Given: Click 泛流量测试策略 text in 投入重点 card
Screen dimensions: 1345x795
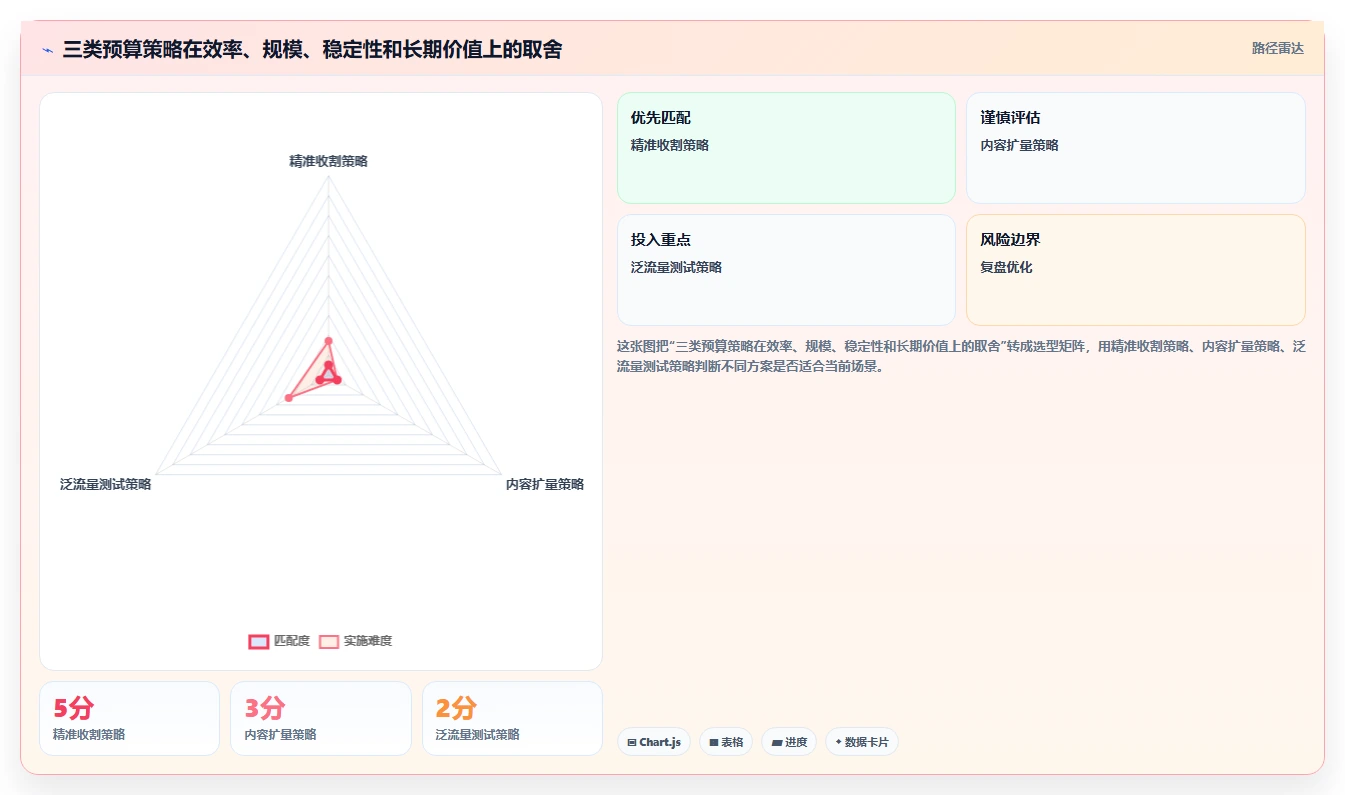Looking at the screenshot, I should 676,268.
